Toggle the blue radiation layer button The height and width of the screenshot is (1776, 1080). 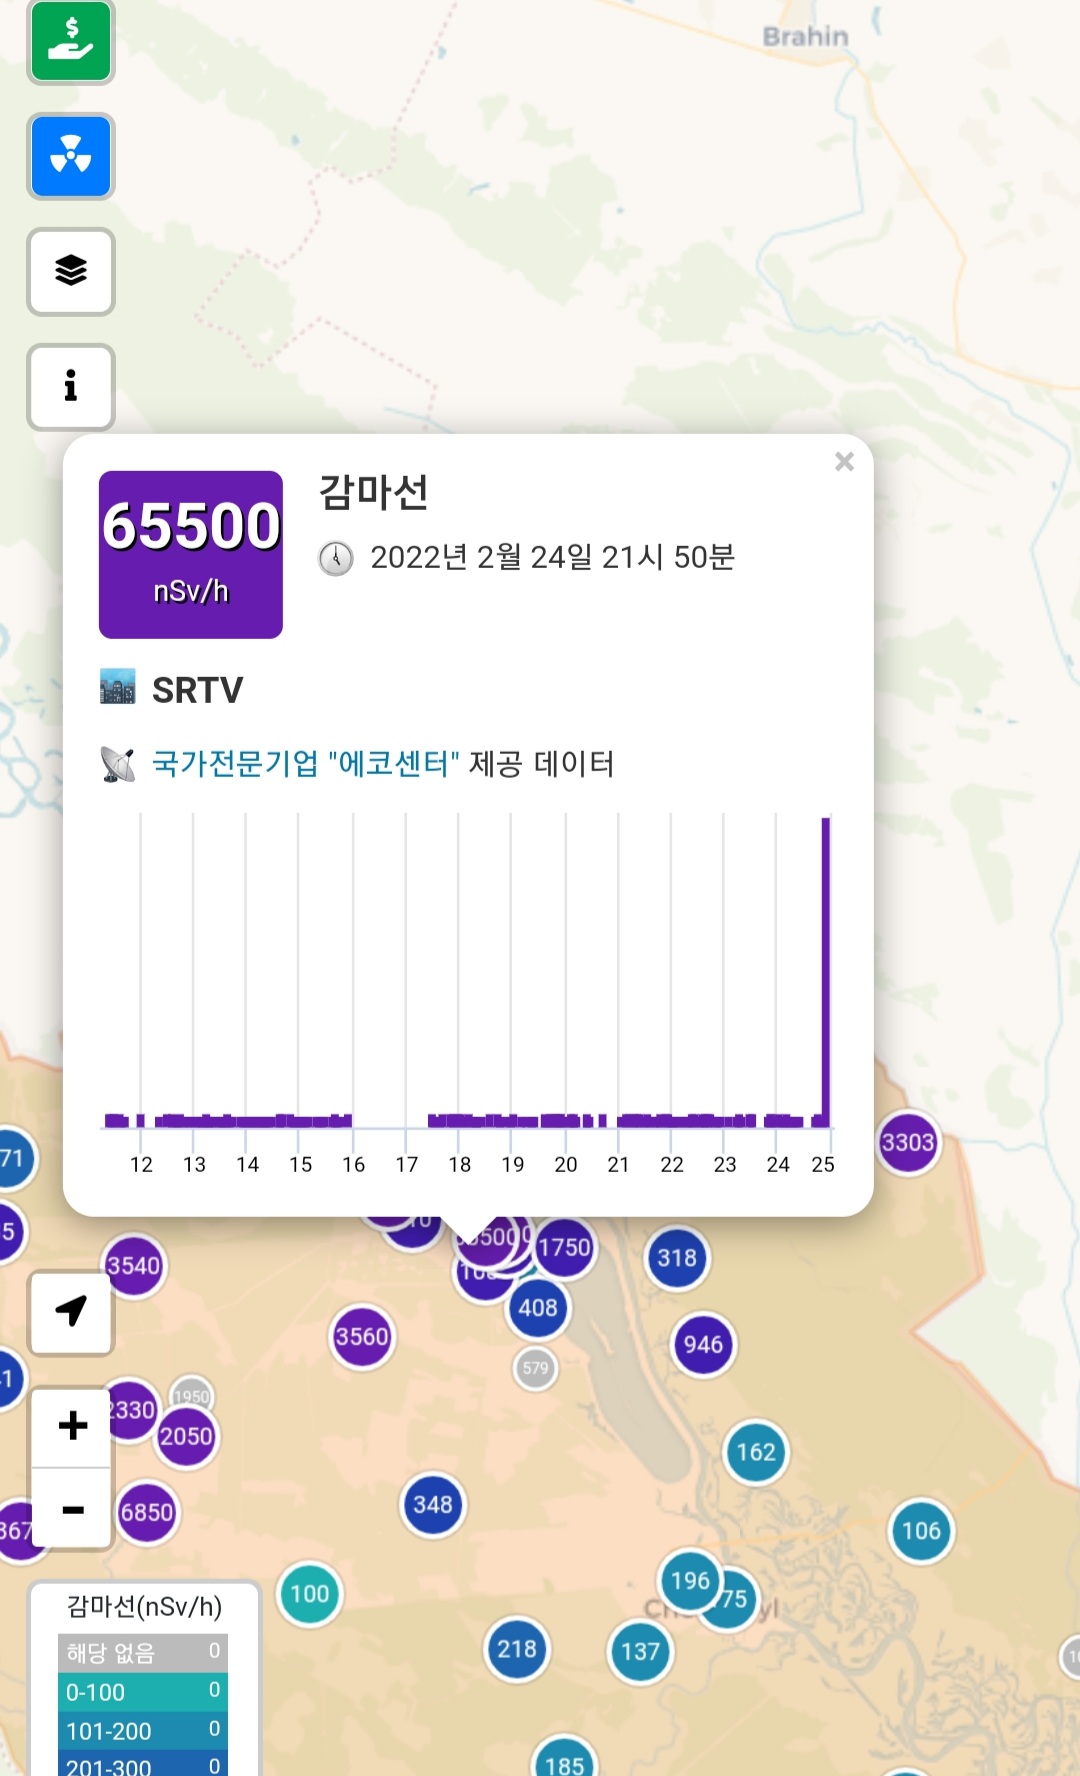pyautogui.click(x=70, y=156)
